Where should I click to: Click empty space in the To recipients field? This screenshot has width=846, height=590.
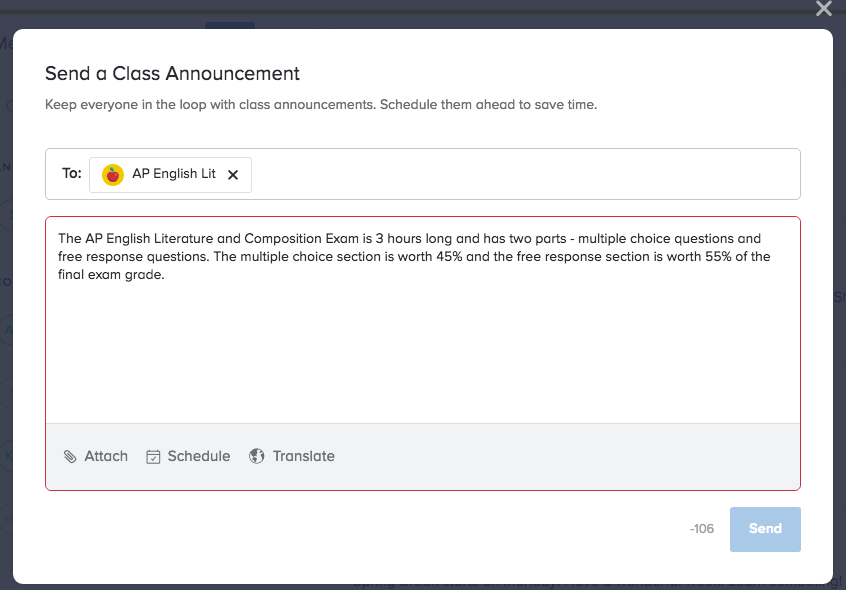(520, 174)
